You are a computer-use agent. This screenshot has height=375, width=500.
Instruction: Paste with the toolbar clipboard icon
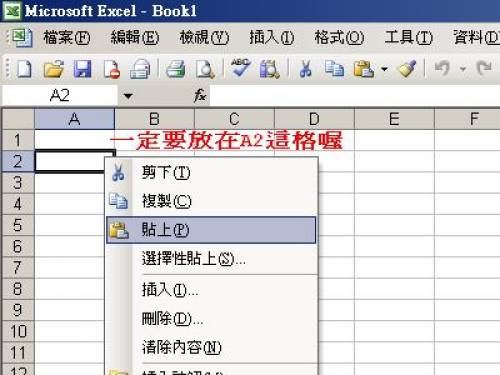(364, 69)
